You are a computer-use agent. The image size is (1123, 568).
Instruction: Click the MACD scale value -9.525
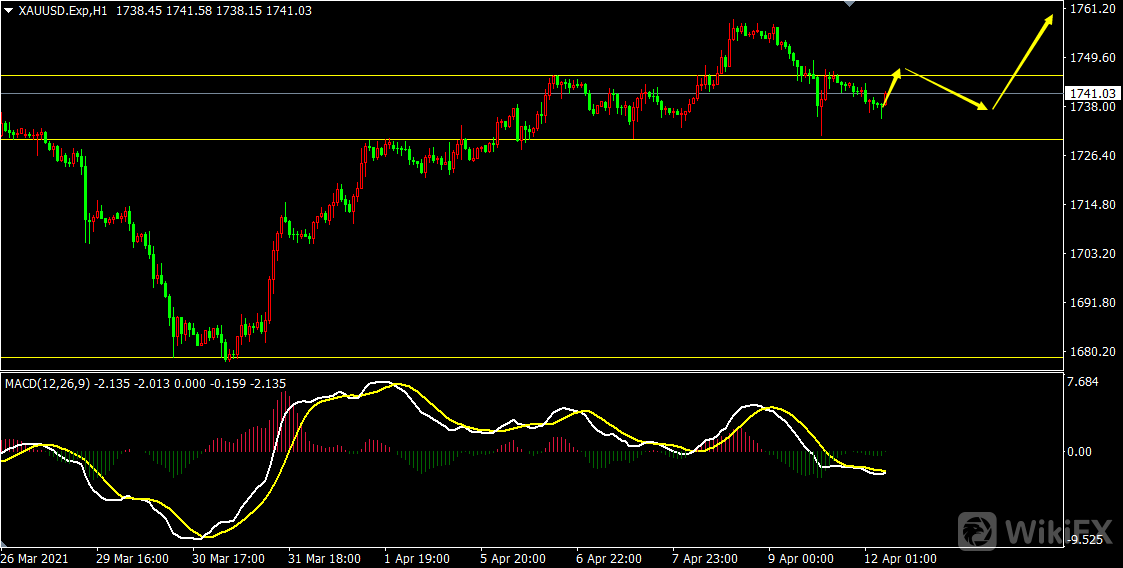[1086, 541]
